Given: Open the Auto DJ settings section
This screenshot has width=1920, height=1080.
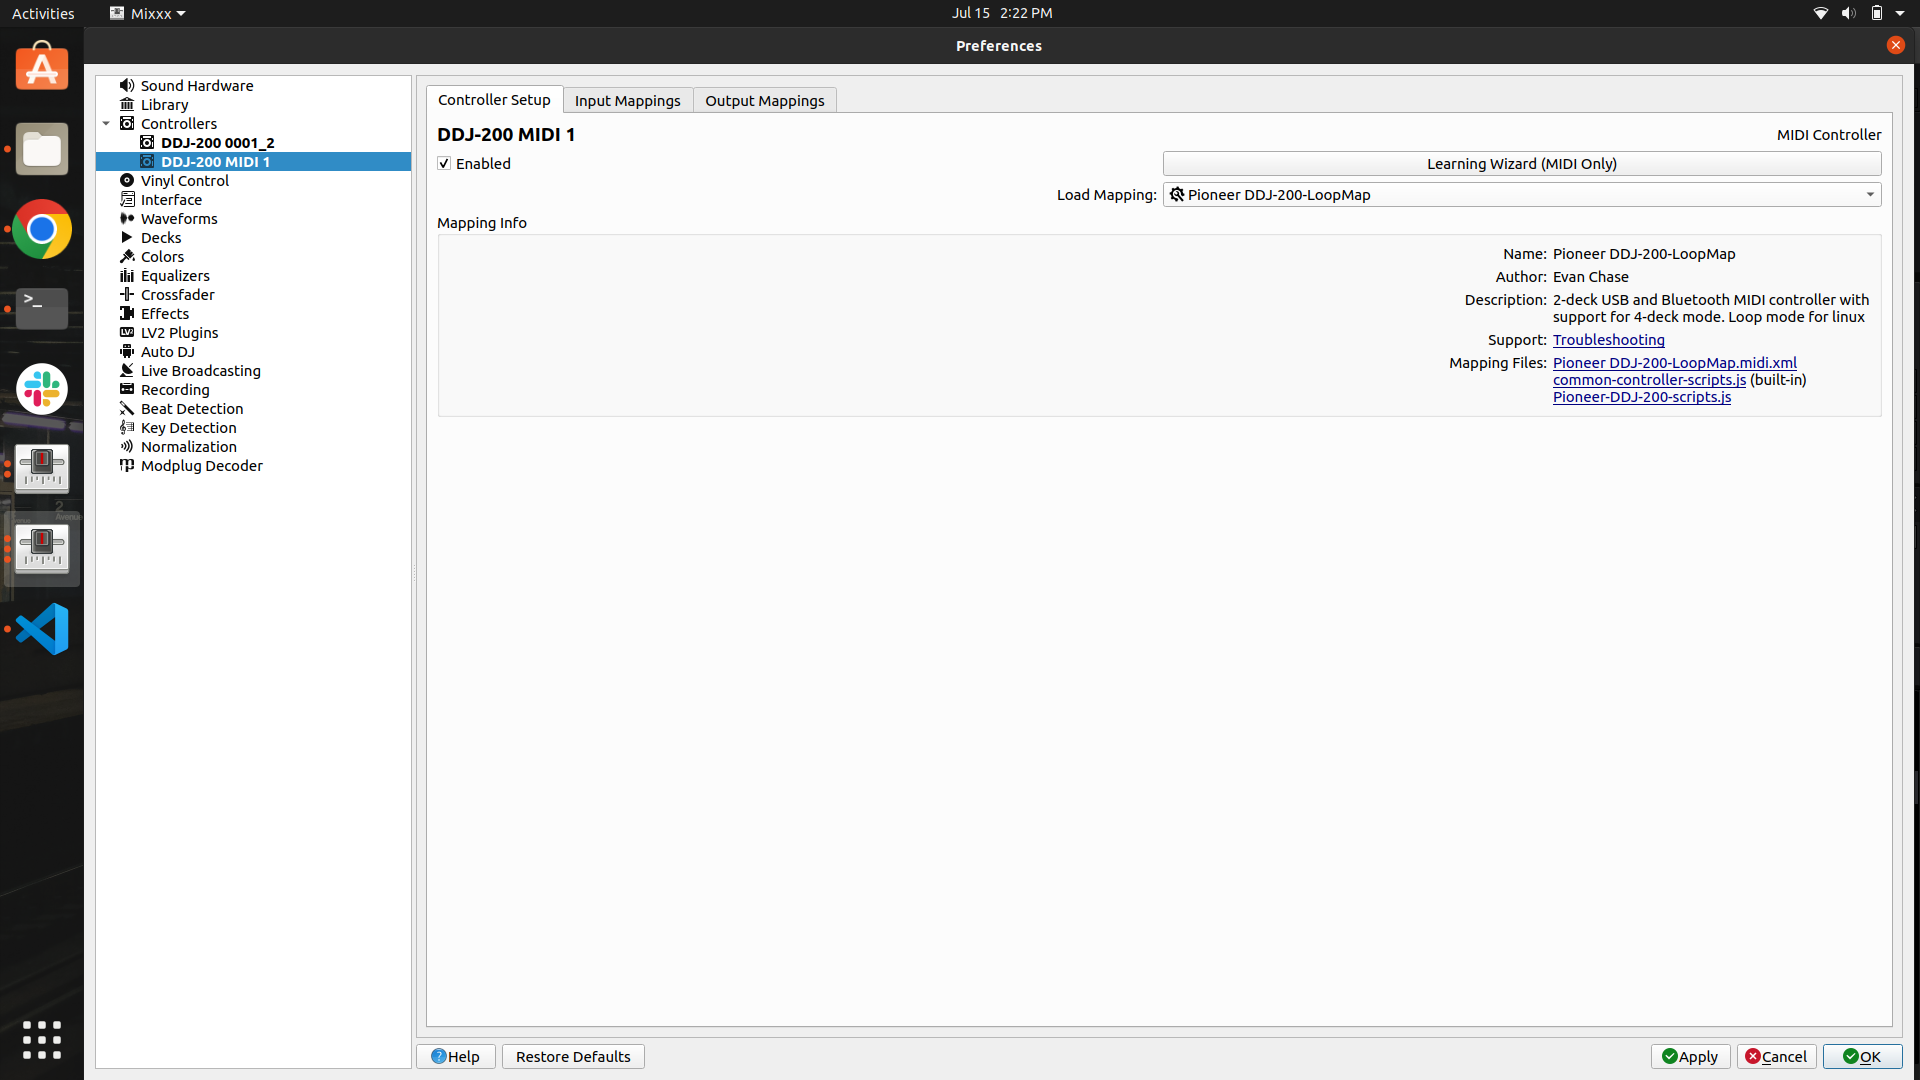Looking at the screenshot, I should tap(167, 351).
